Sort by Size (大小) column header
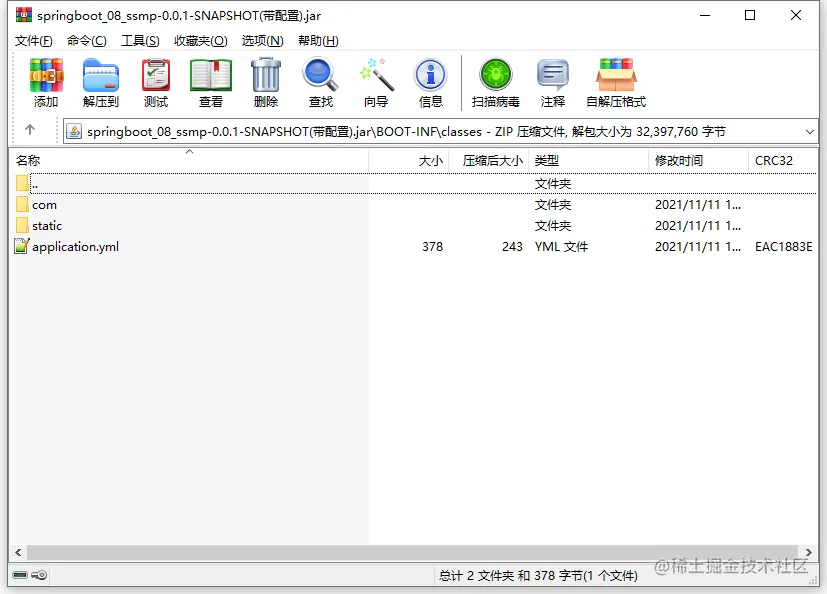 [409, 160]
